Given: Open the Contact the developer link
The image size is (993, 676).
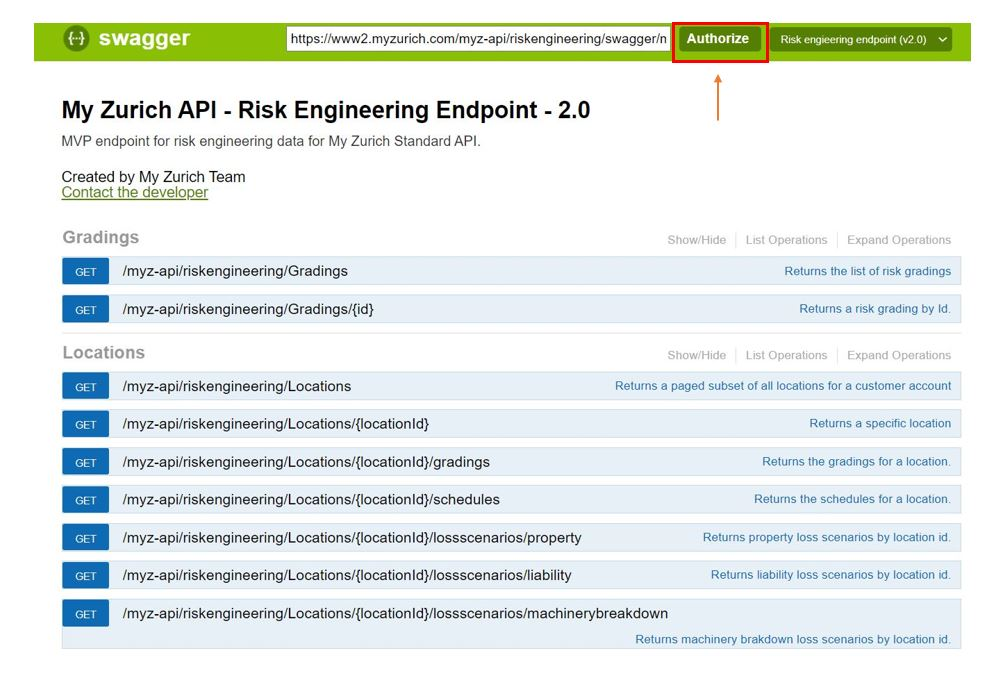Looking at the screenshot, I should (135, 192).
